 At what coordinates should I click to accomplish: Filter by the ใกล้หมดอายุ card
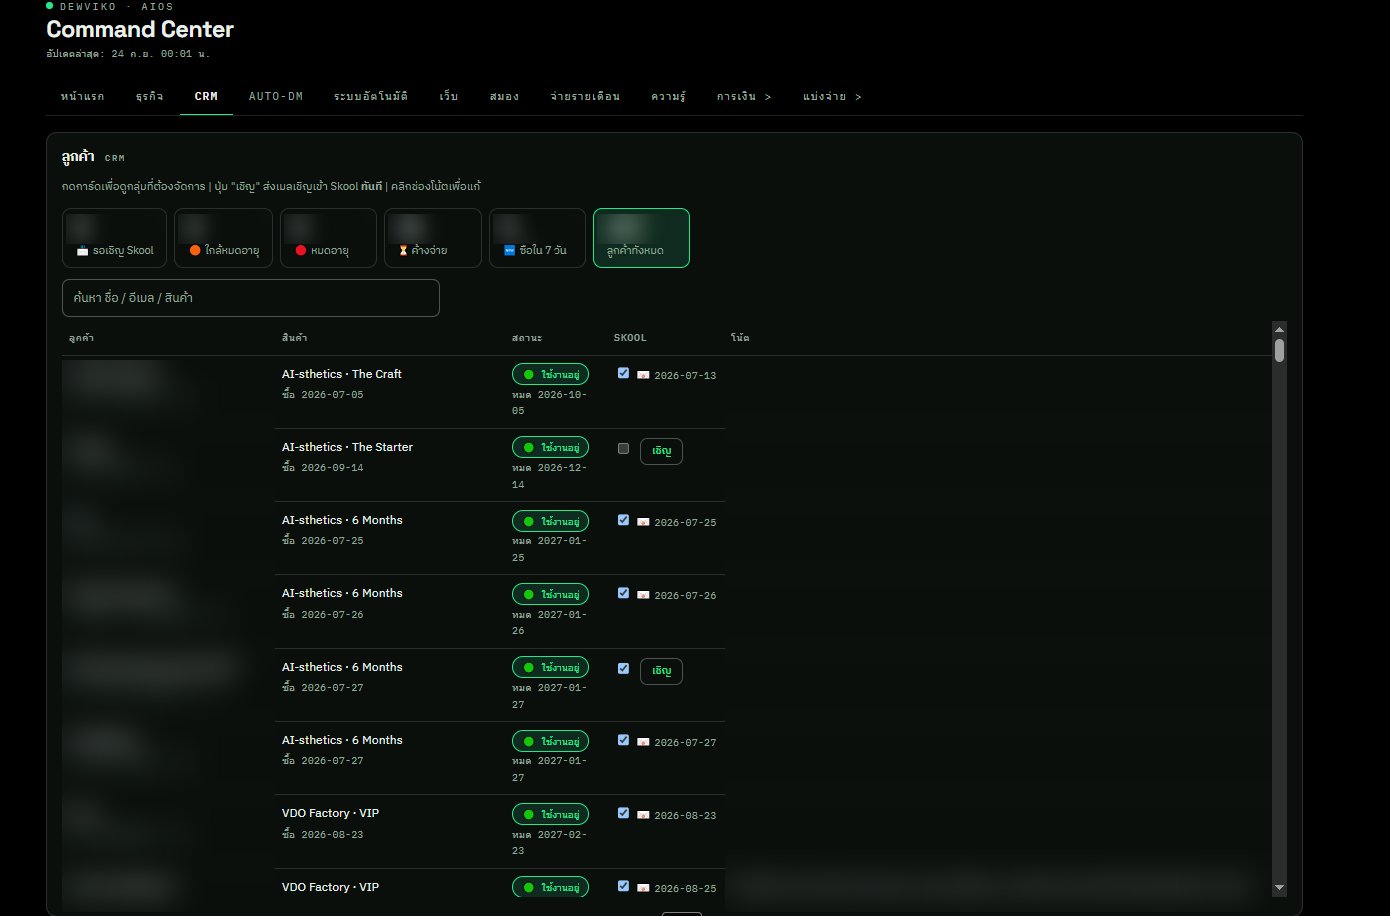223,238
